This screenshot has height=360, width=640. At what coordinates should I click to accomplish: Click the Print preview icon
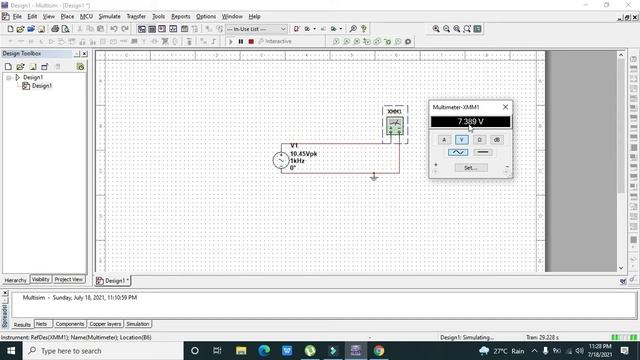[65, 29]
